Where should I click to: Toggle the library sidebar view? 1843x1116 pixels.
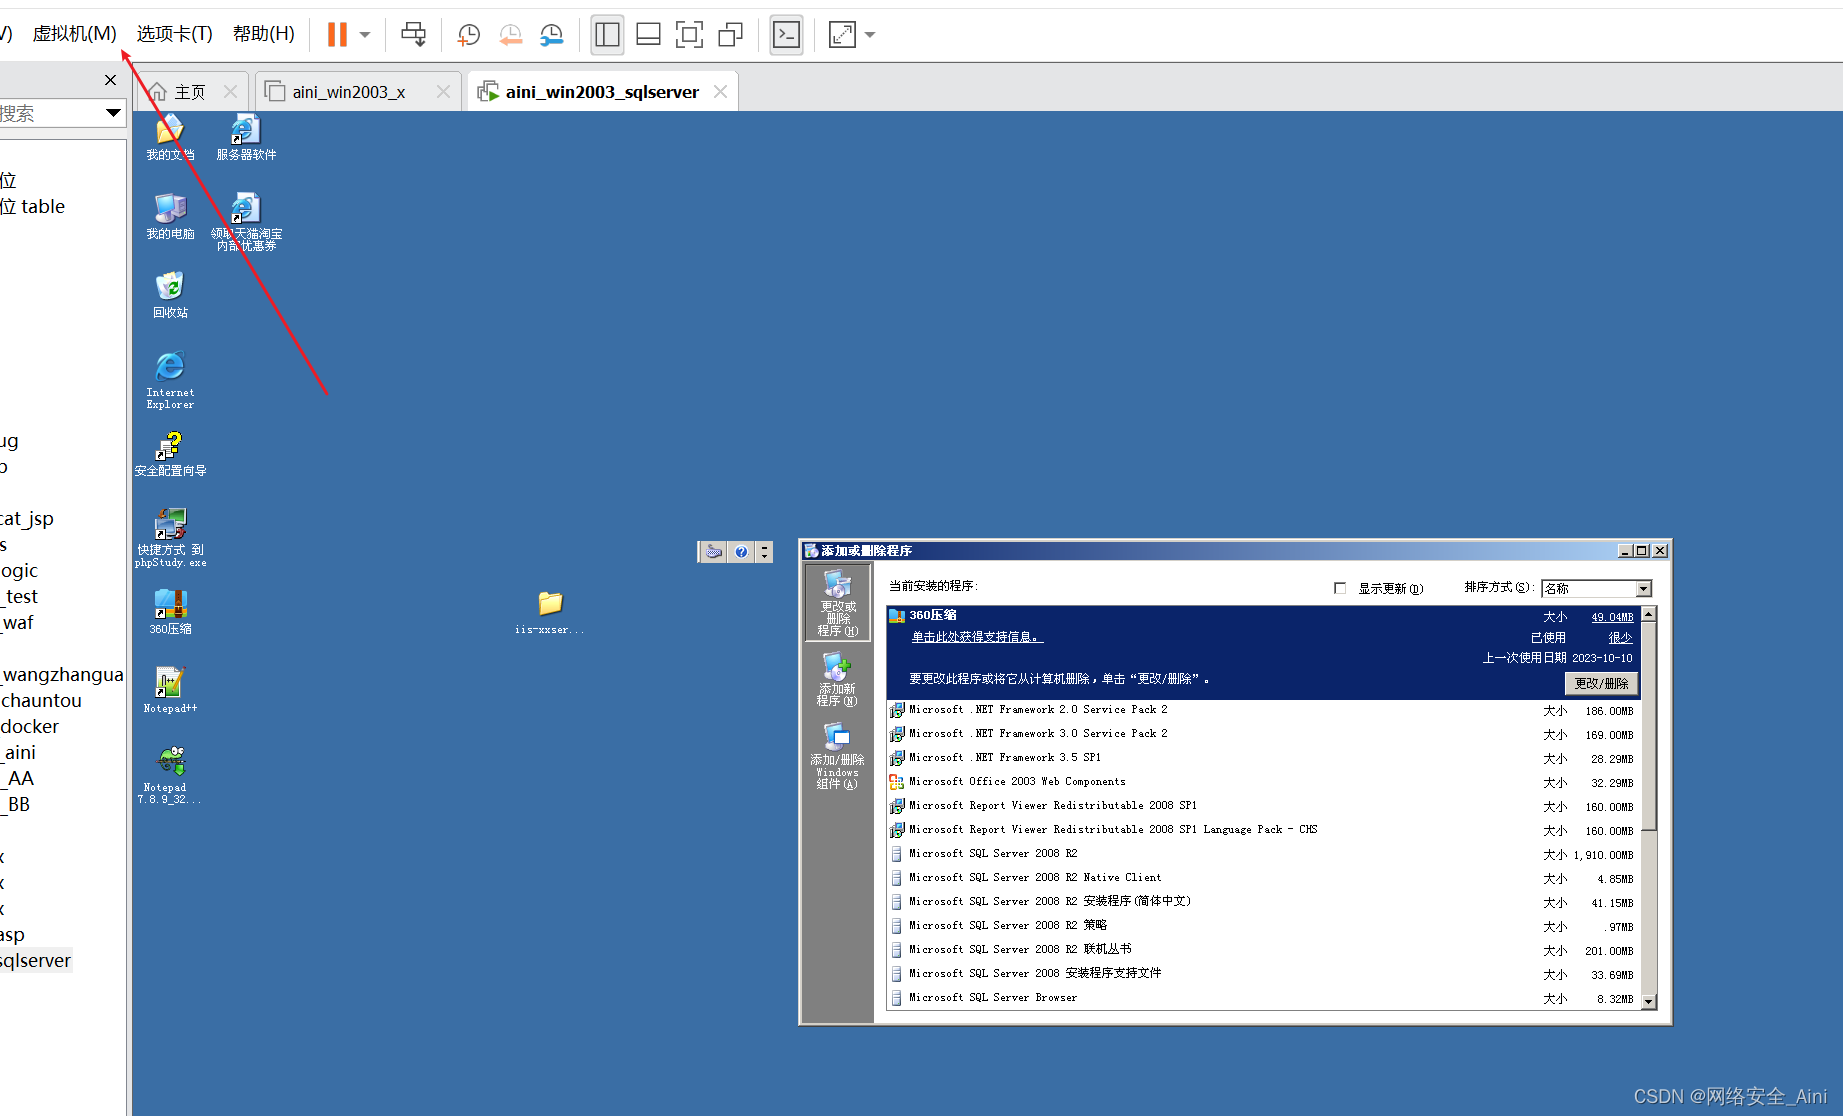pyautogui.click(x=607, y=35)
